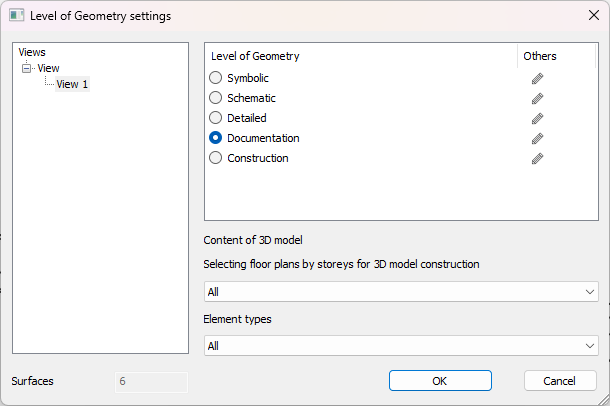Collapse the View tree node

[x=27, y=68]
